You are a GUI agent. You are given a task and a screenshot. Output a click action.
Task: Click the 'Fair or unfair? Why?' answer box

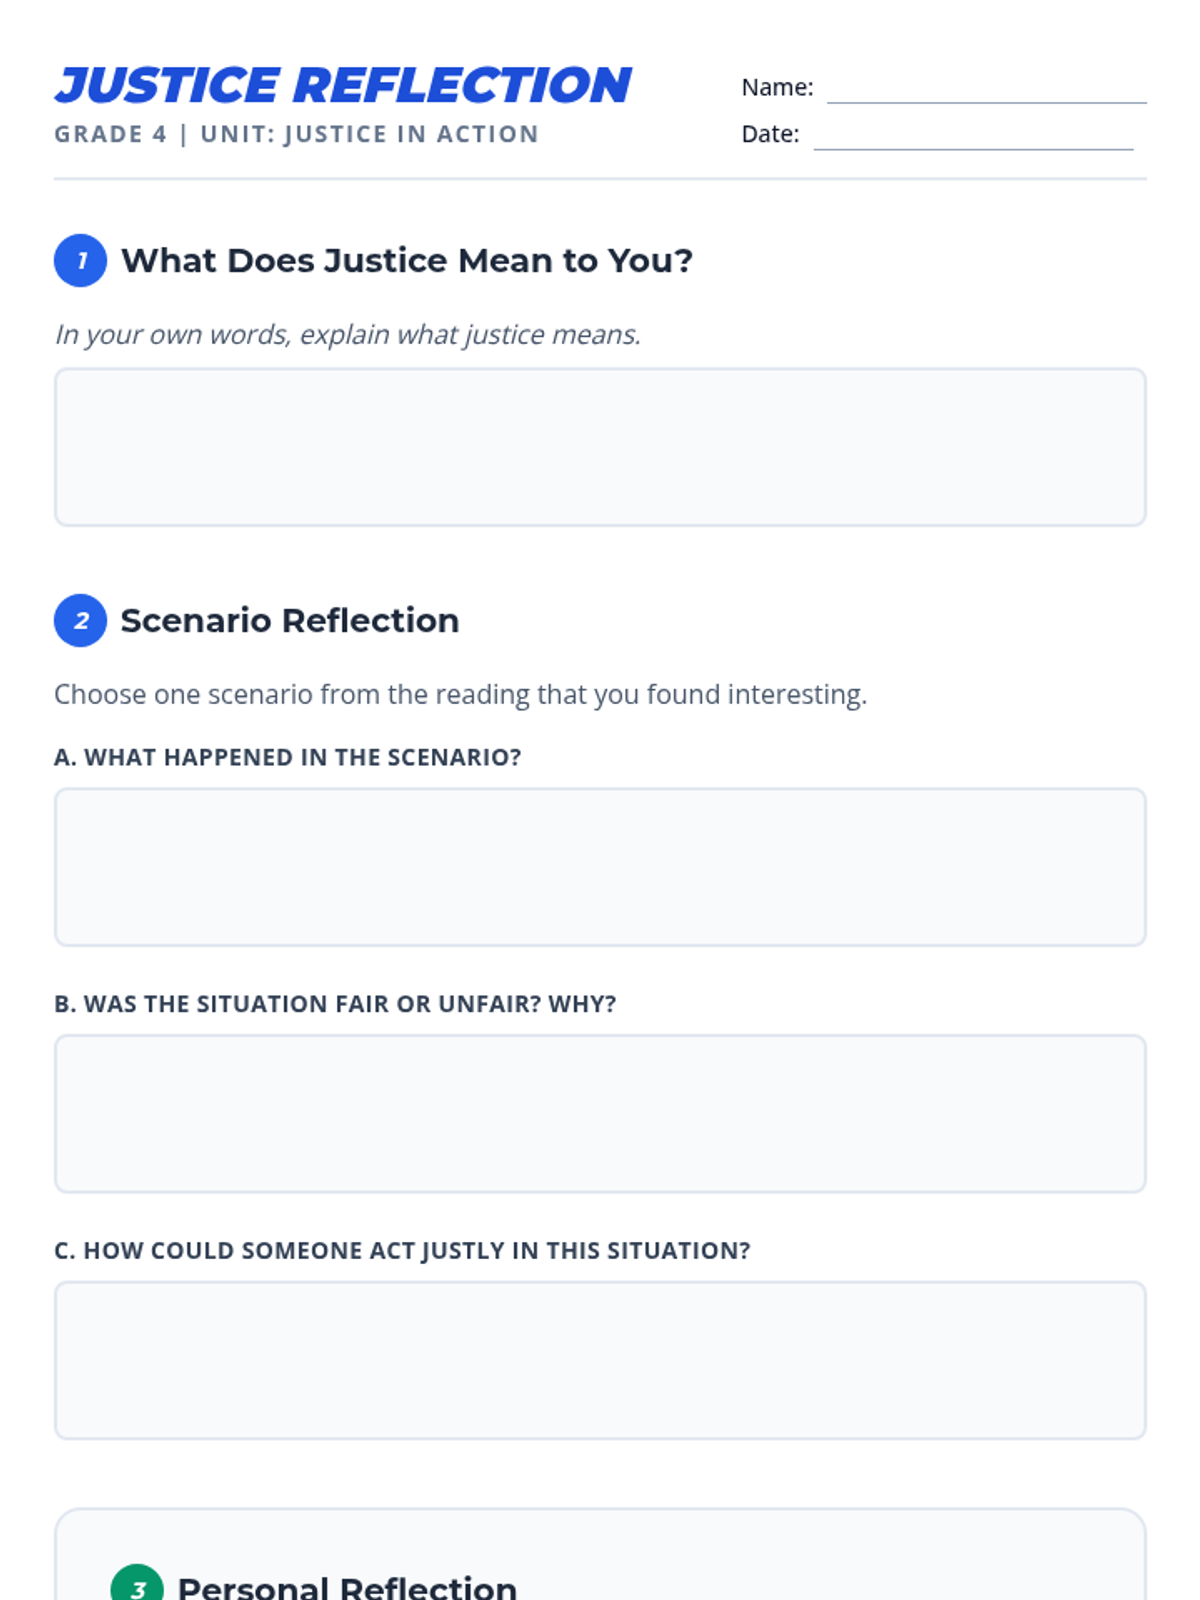click(600, 1113)
